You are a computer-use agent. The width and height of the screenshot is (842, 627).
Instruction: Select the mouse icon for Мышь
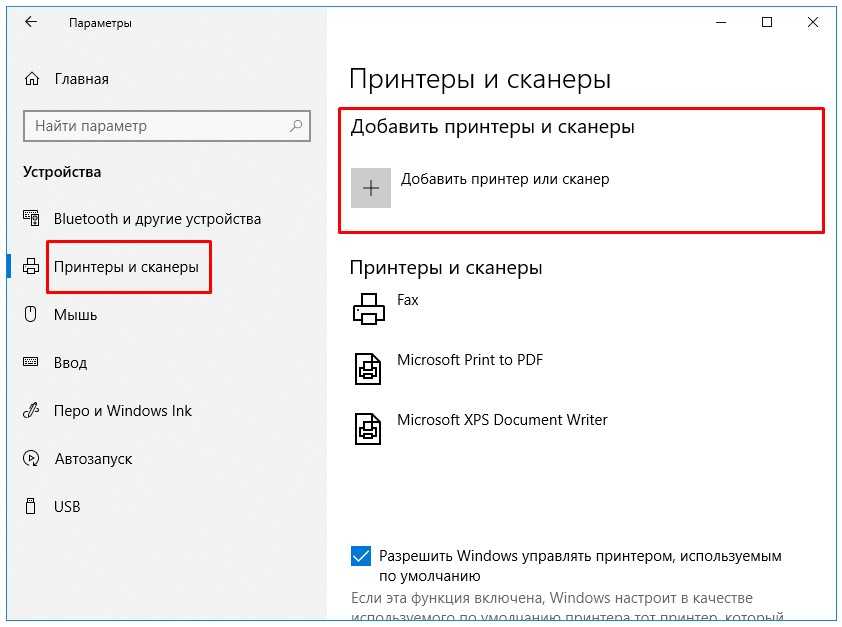pyautogui.click(x=31, y=314)
